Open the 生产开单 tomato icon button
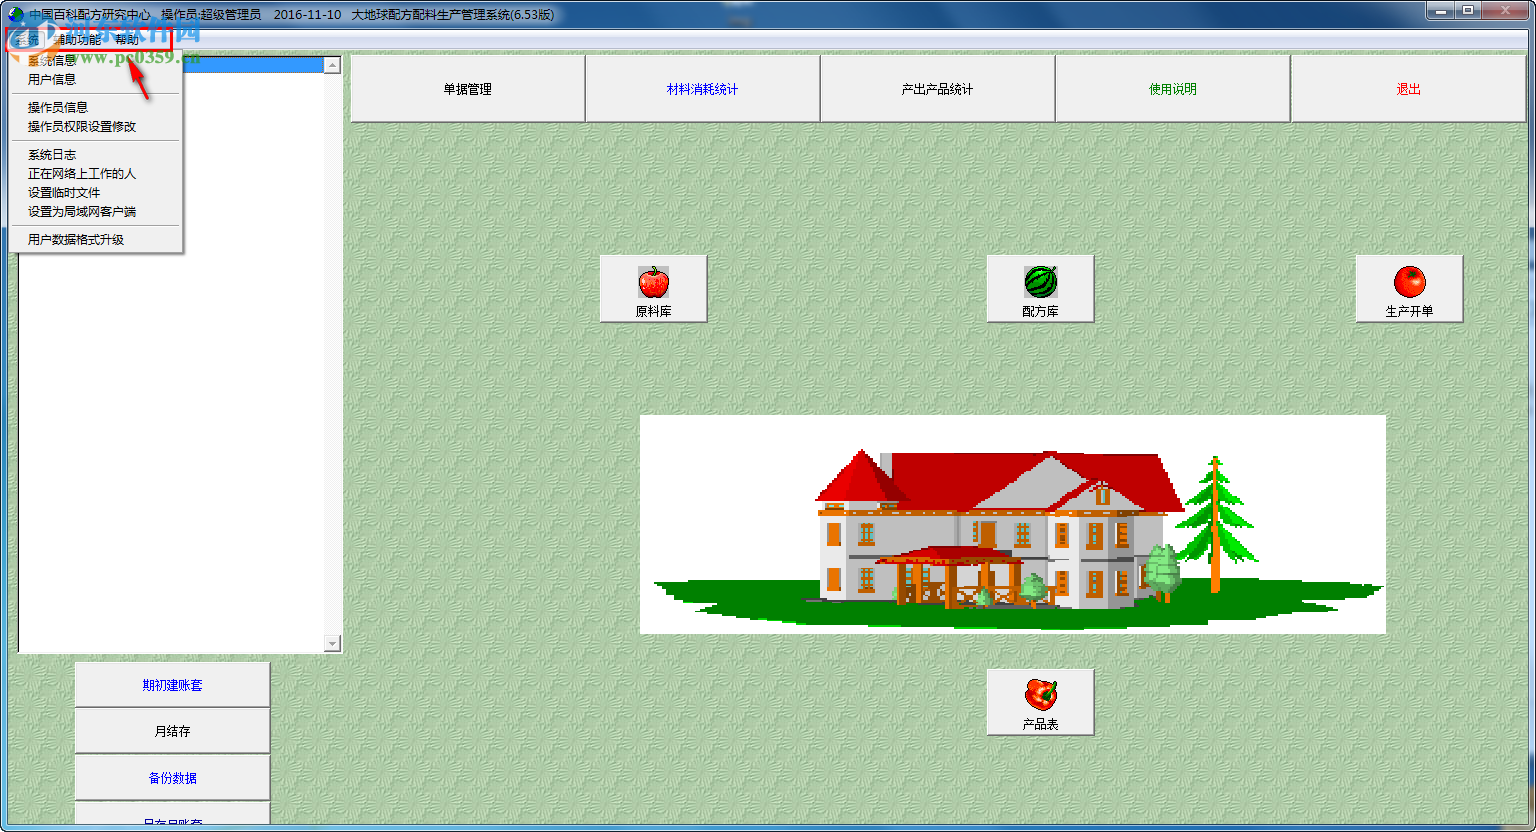Viewport: 1536px width, 832px height. (1409, 289)
